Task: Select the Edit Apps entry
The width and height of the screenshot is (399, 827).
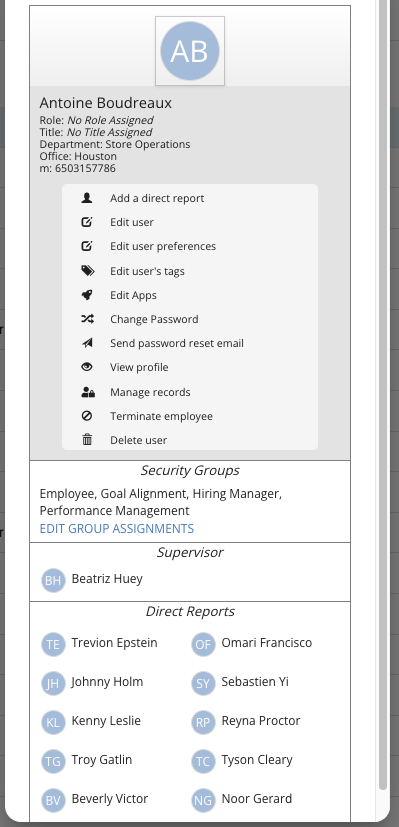Action: click(133, 295)
